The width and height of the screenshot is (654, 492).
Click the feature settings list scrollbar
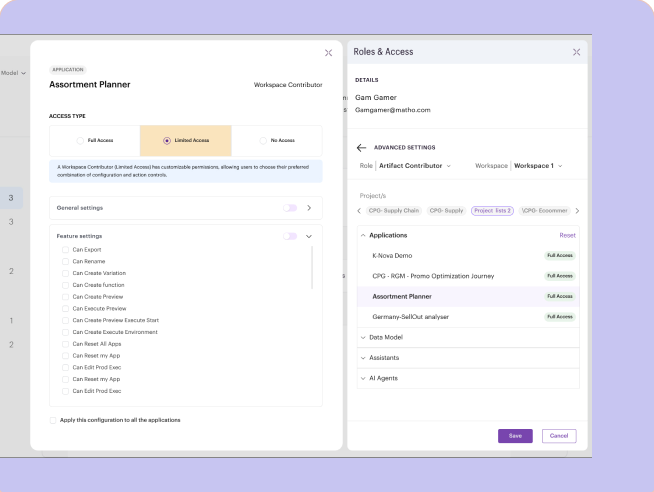312,268
